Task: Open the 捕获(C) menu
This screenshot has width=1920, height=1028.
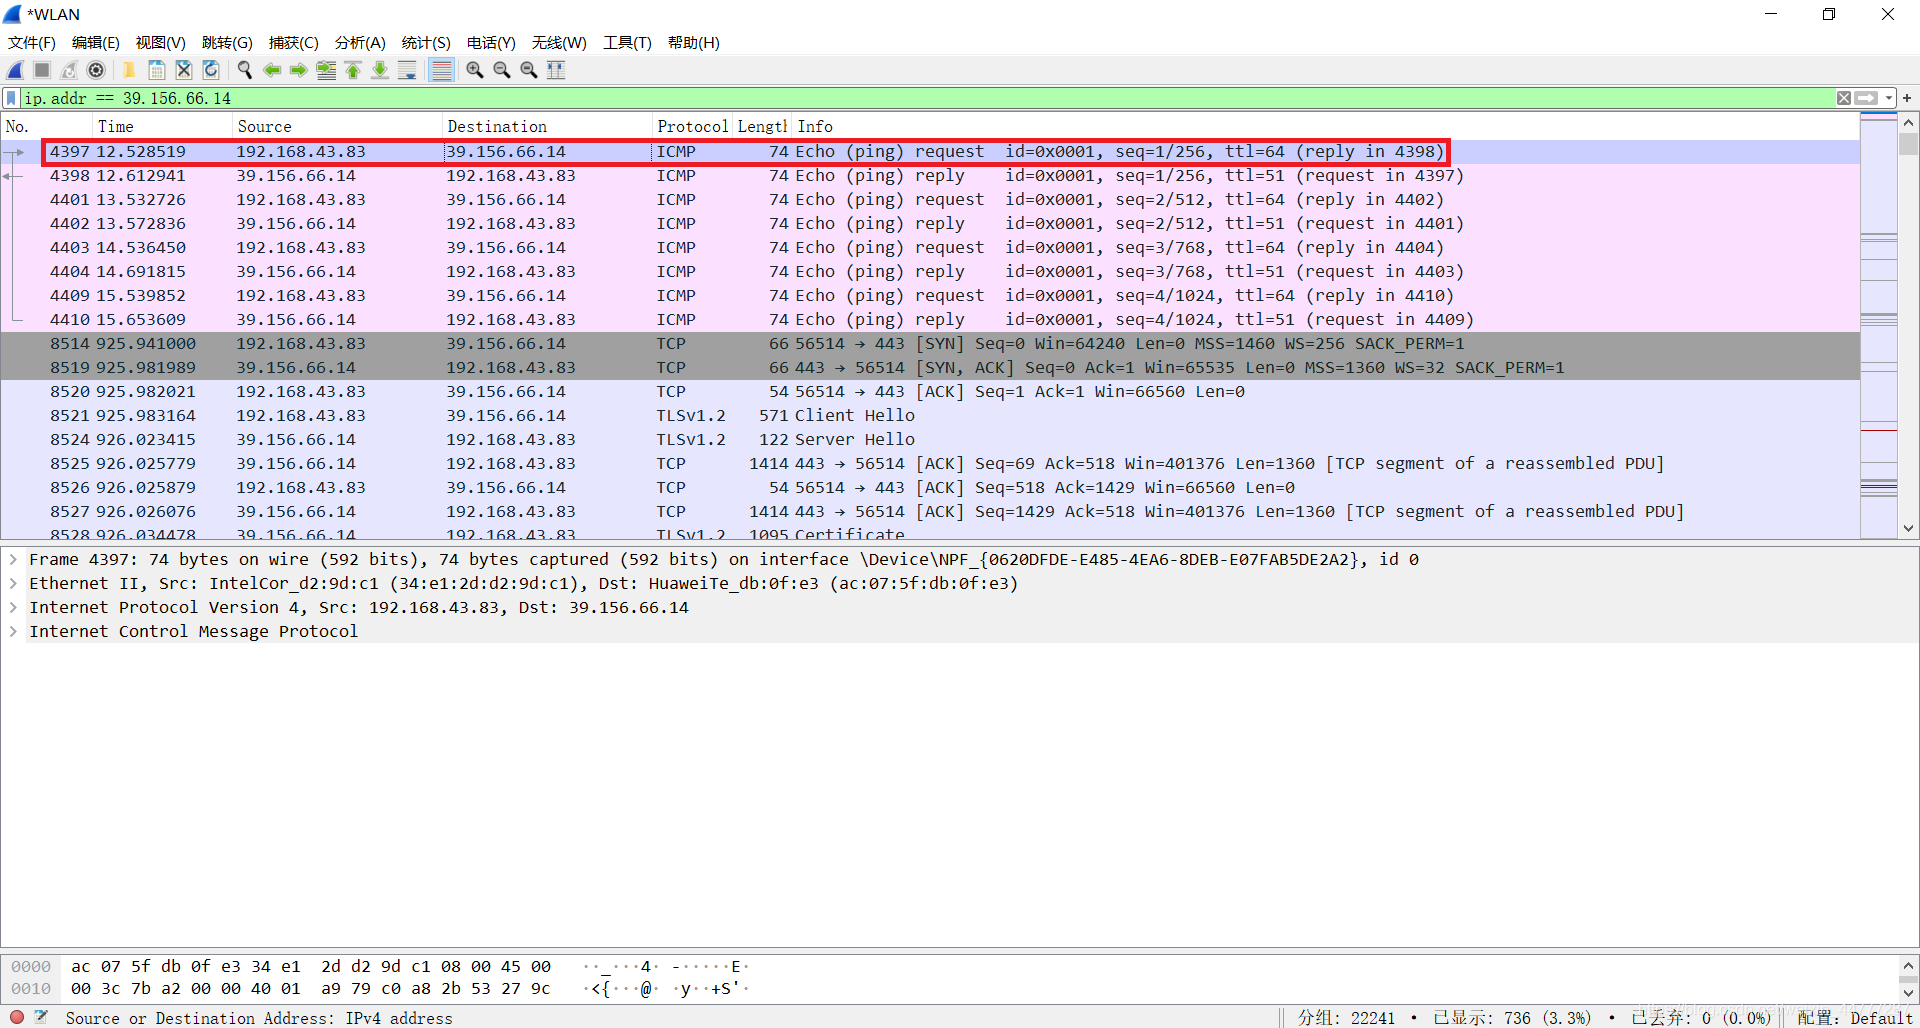Action: click(293, 43)
